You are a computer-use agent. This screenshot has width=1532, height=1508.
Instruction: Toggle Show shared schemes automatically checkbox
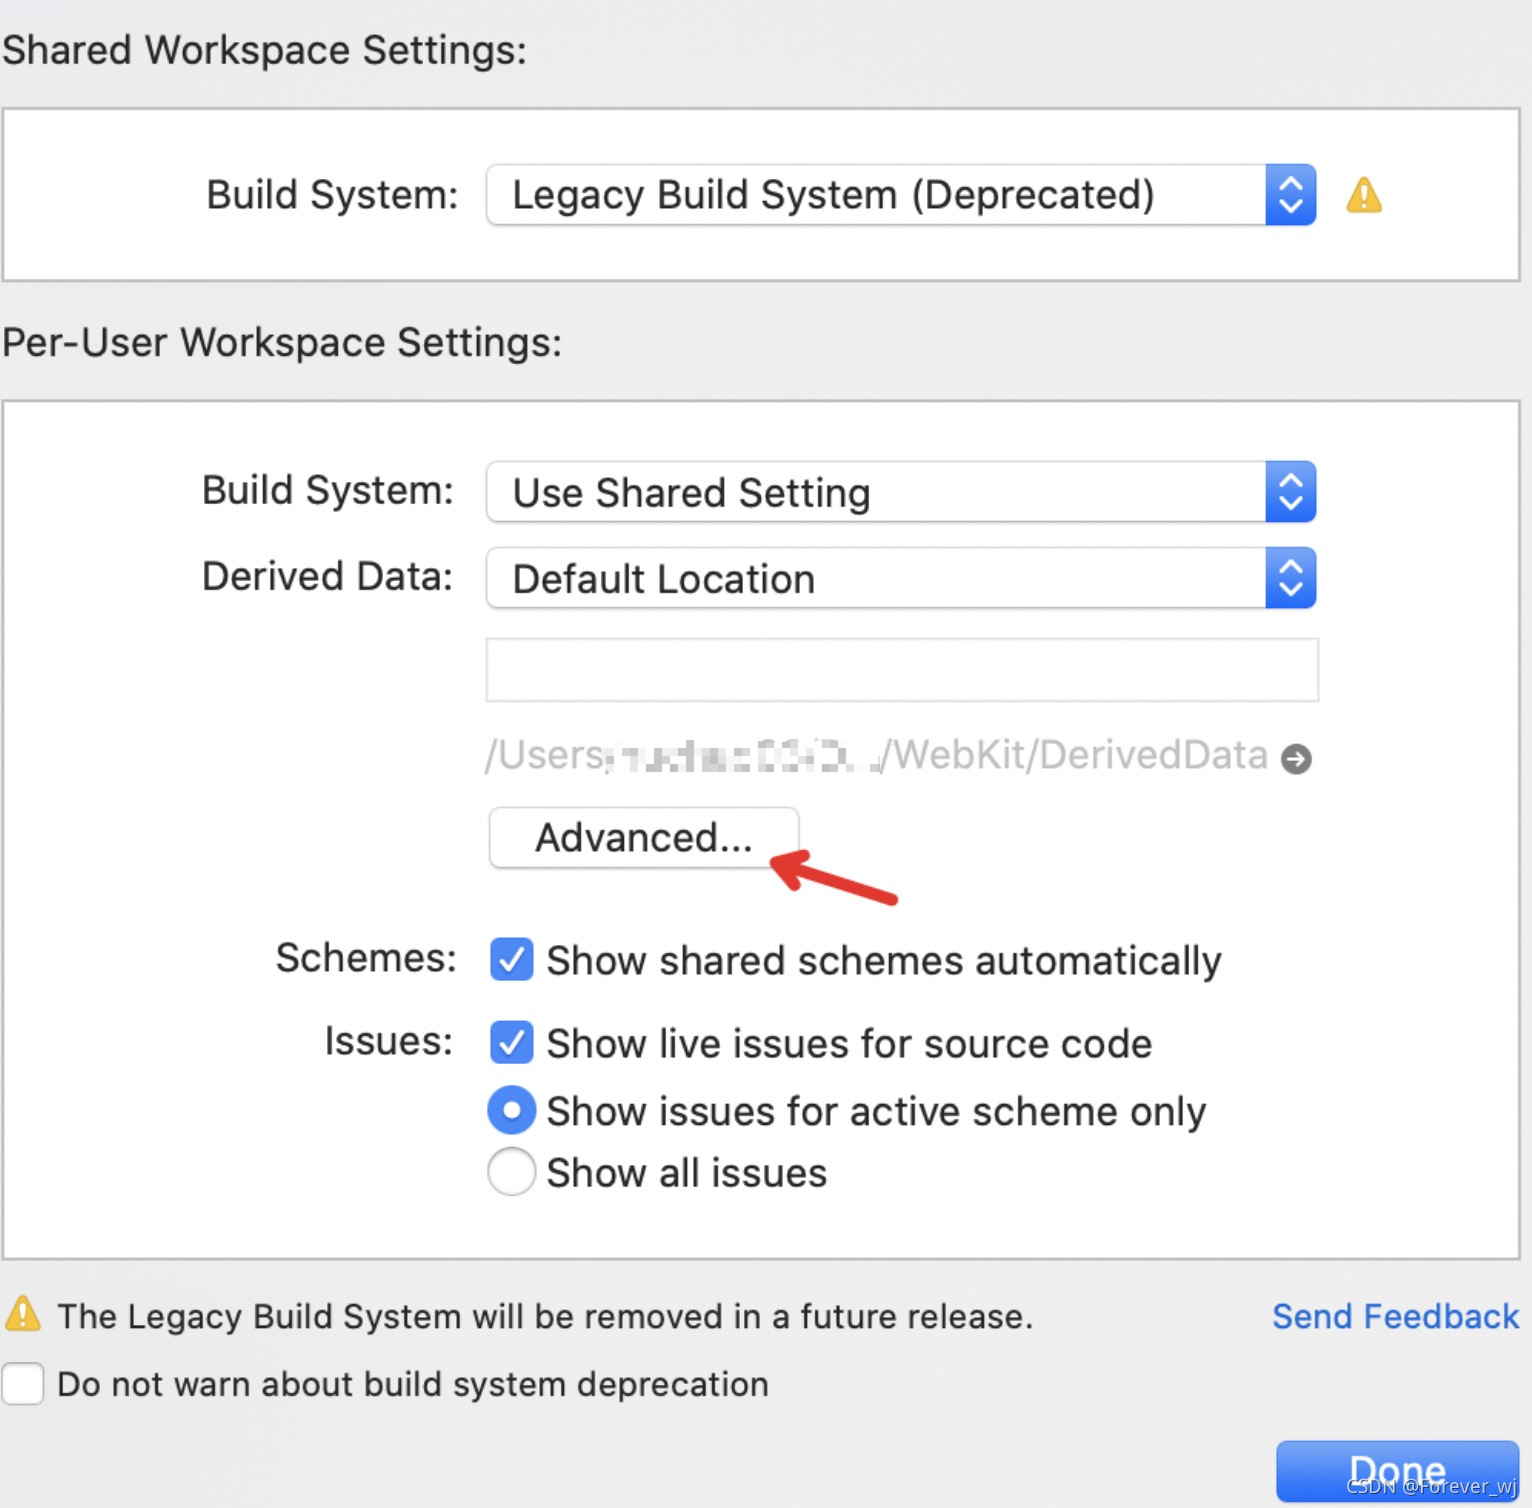point(511,960)
